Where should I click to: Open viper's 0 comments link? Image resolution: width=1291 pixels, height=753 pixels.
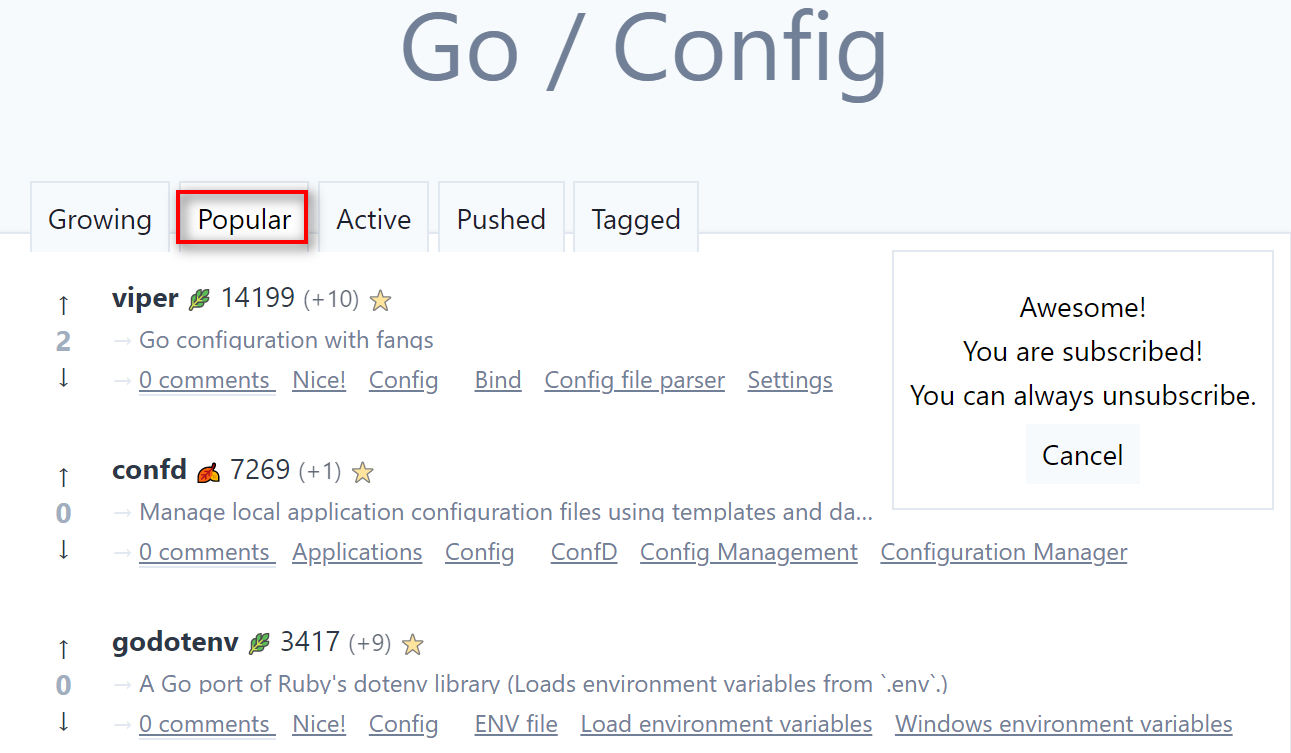[x=206, y=380]
